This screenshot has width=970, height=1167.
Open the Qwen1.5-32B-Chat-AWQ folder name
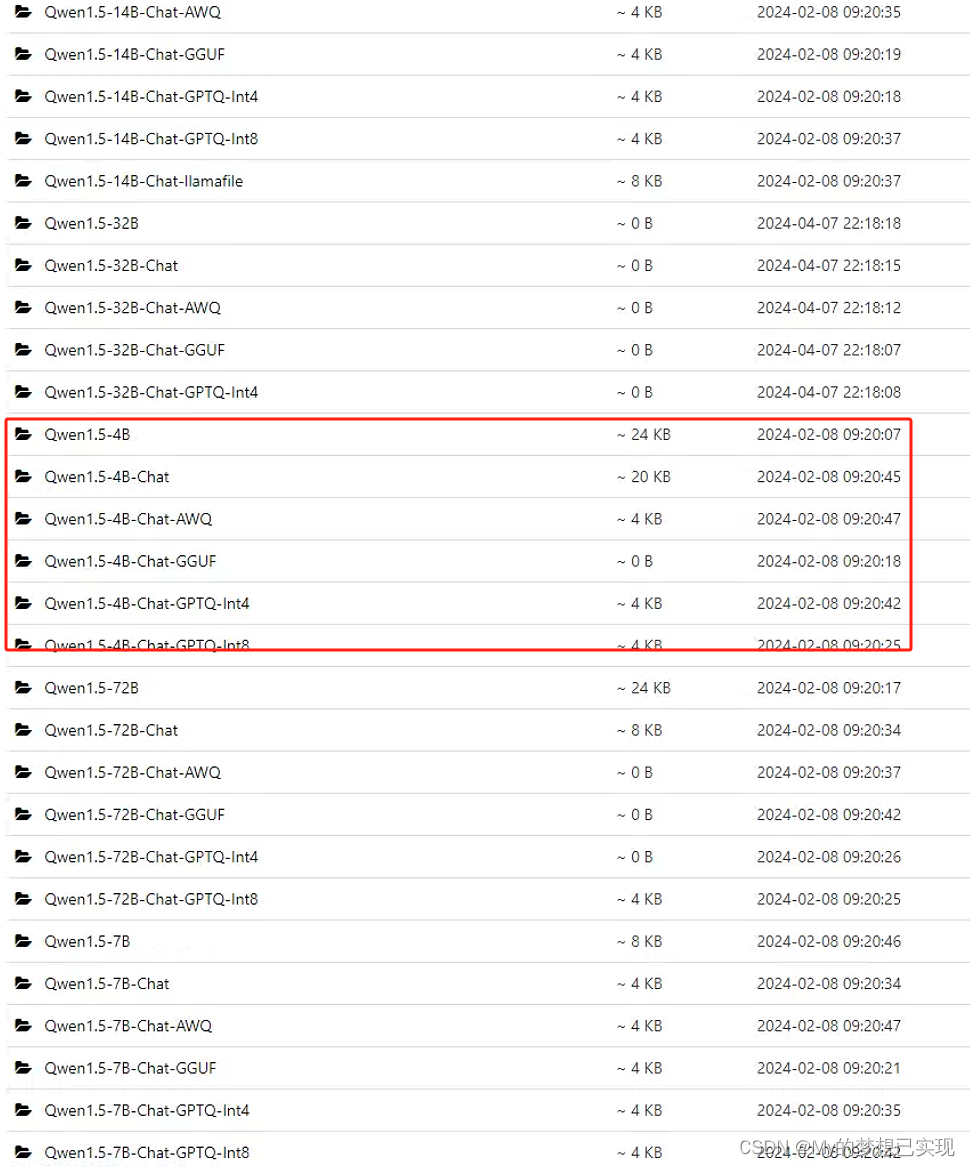point(133,308)
